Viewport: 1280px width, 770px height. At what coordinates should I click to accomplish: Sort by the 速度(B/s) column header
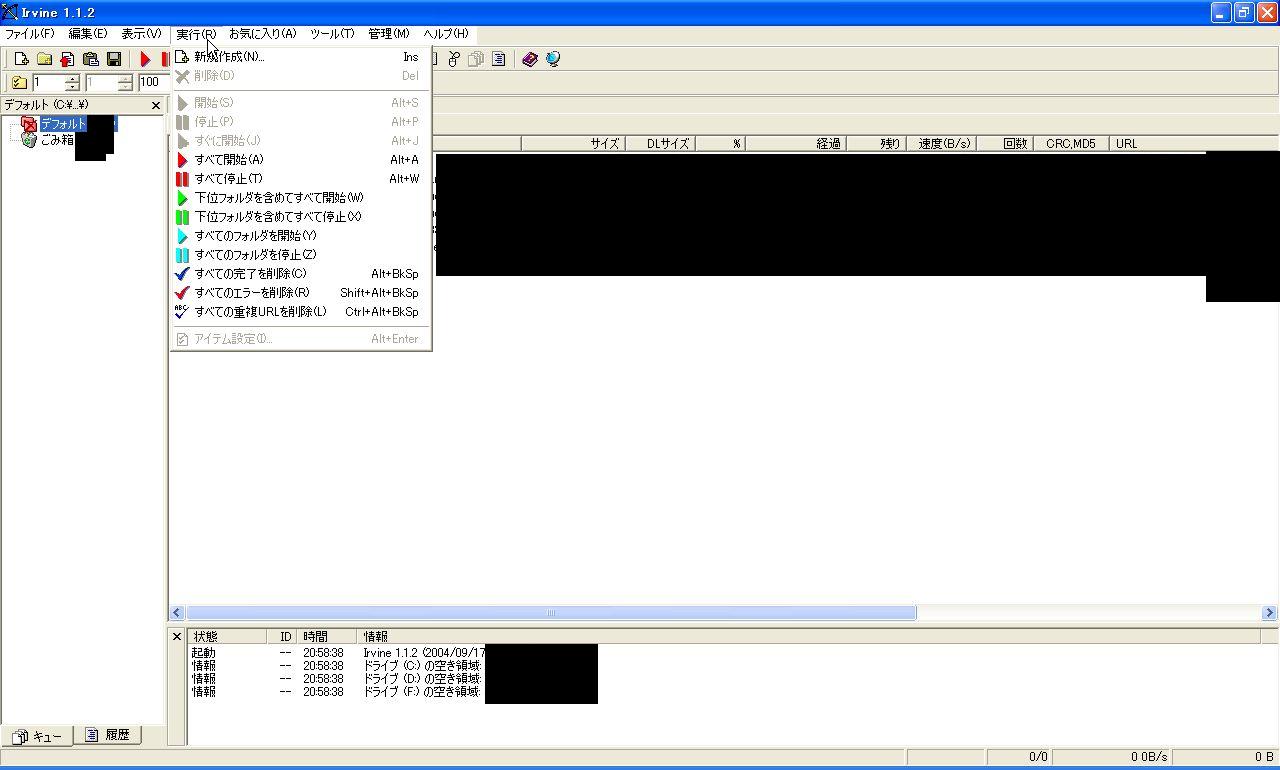click(x=941, y=144)
